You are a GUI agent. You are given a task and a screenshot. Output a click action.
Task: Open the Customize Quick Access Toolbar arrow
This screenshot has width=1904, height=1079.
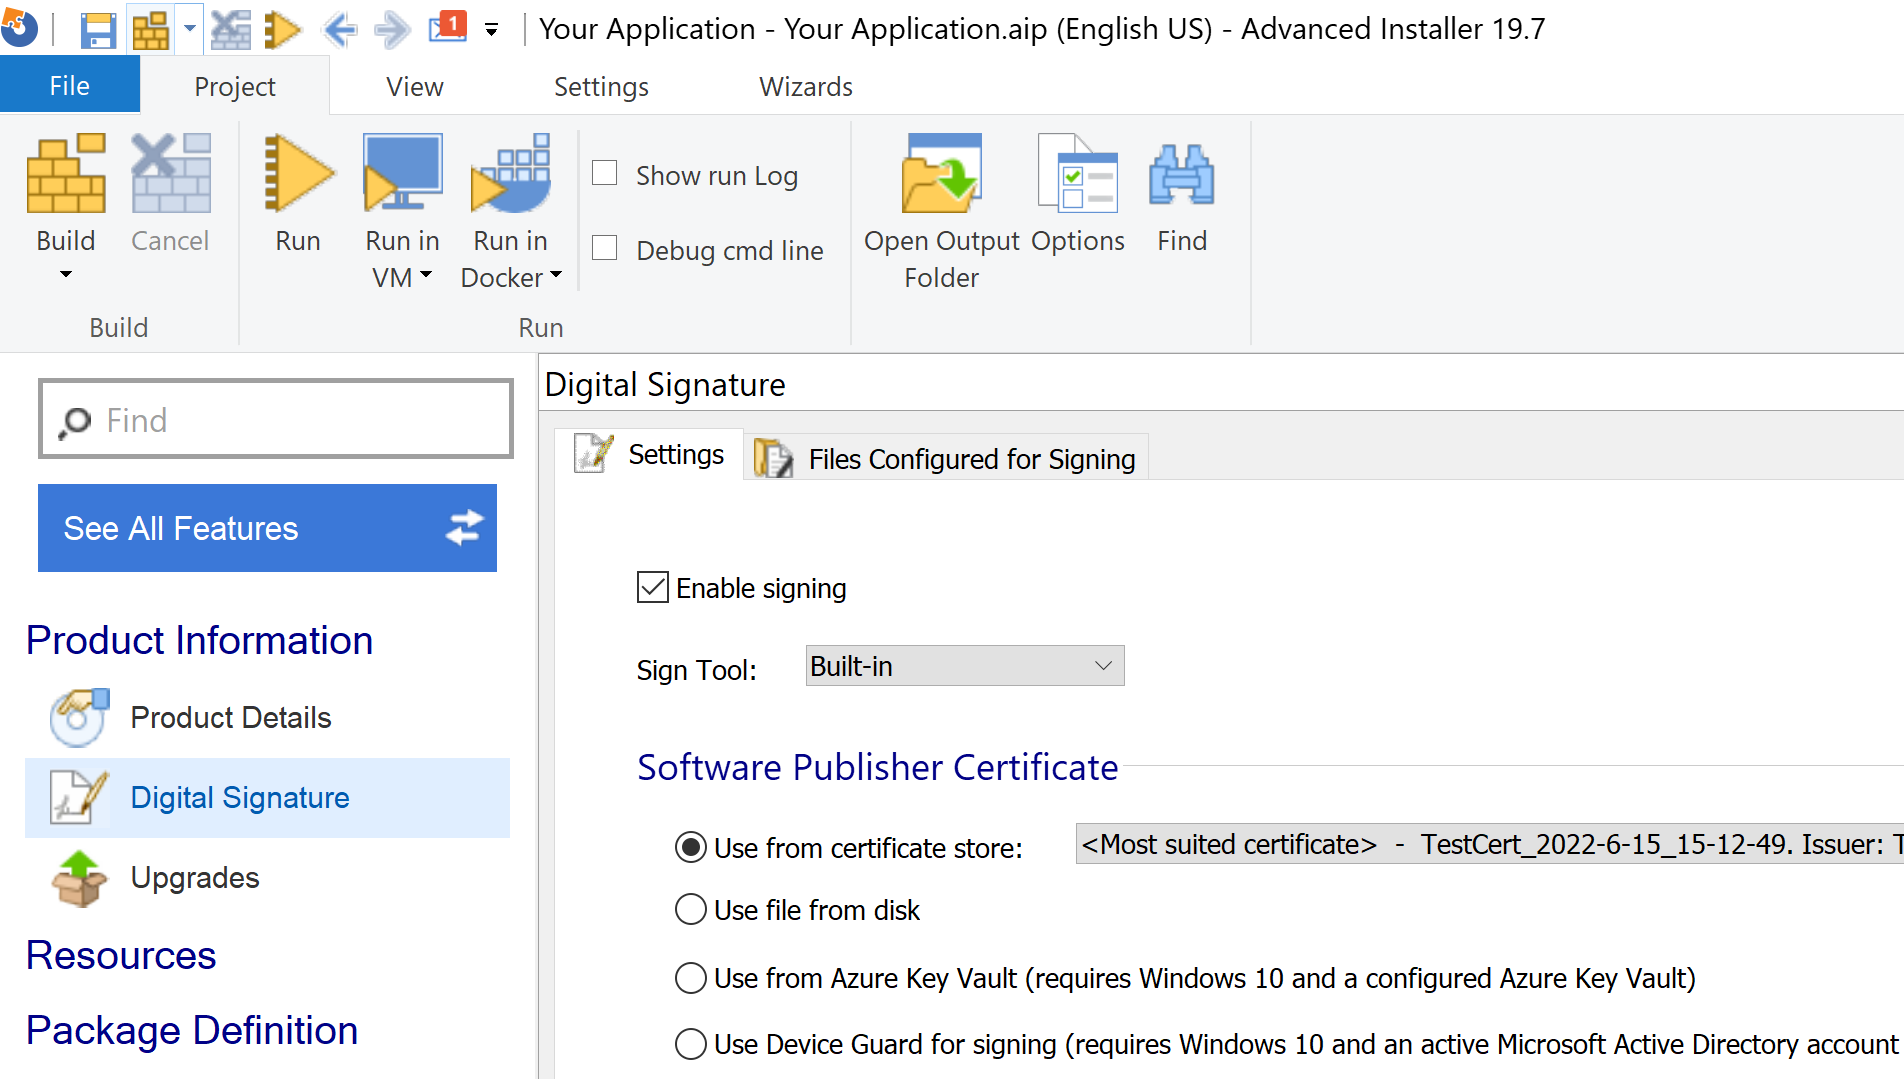[491, 30]
